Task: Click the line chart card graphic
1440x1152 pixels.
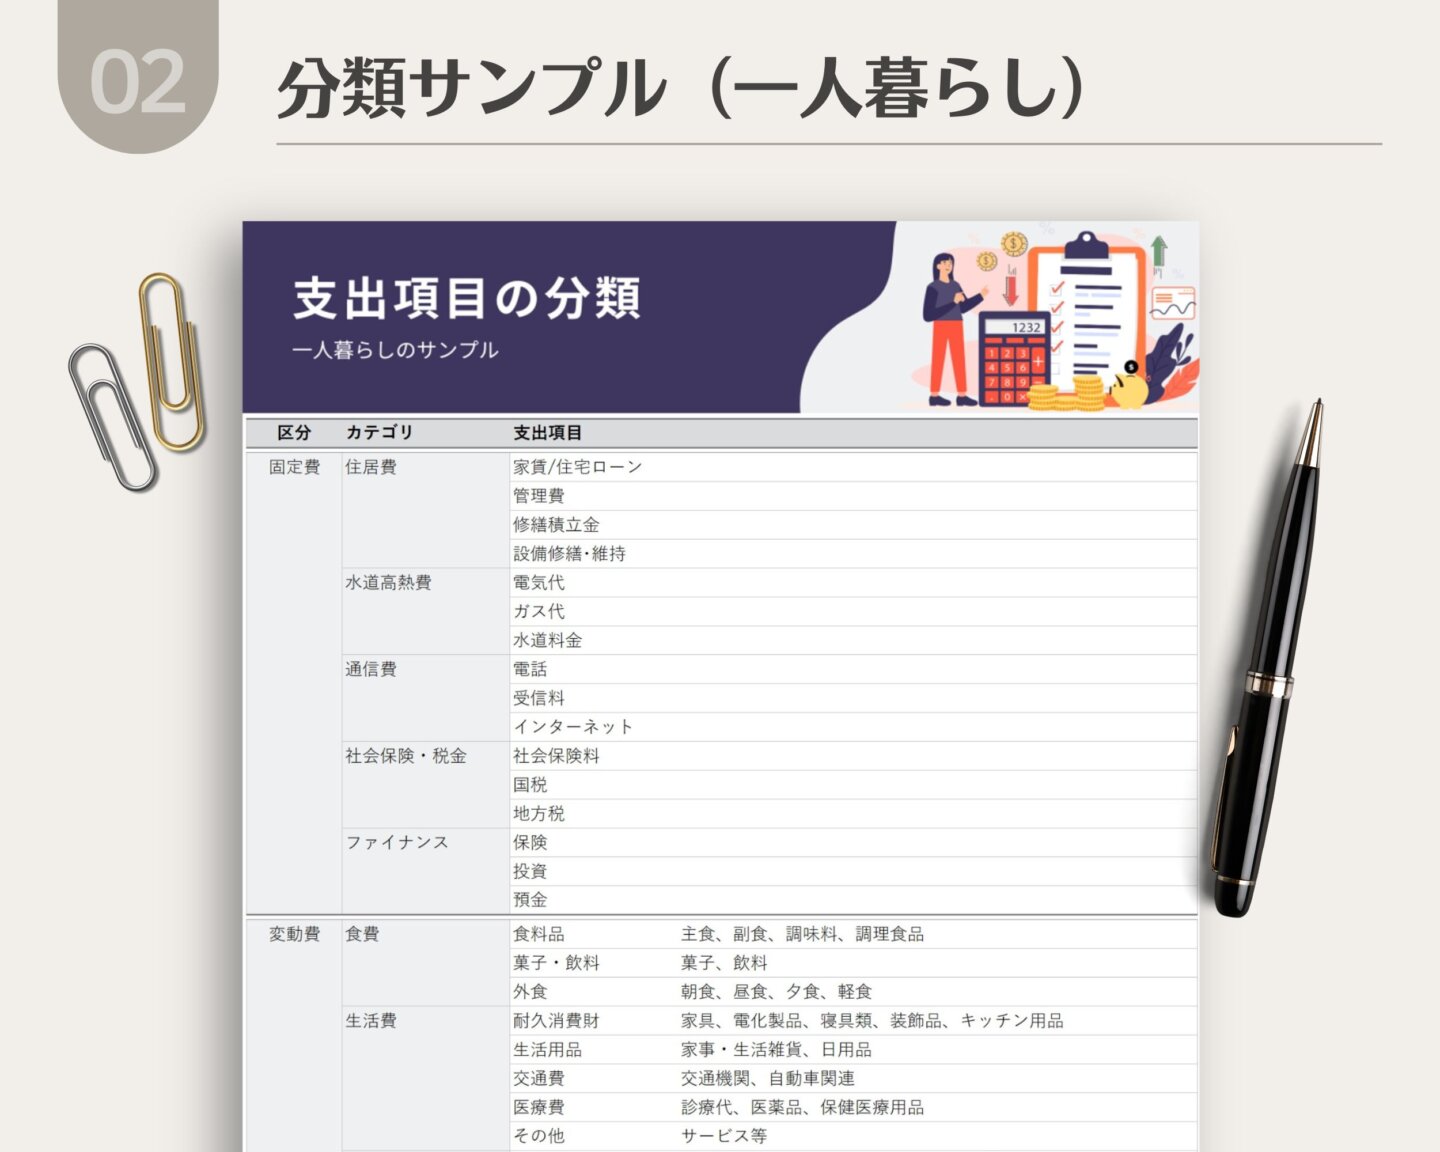Action: (1172, 304)
